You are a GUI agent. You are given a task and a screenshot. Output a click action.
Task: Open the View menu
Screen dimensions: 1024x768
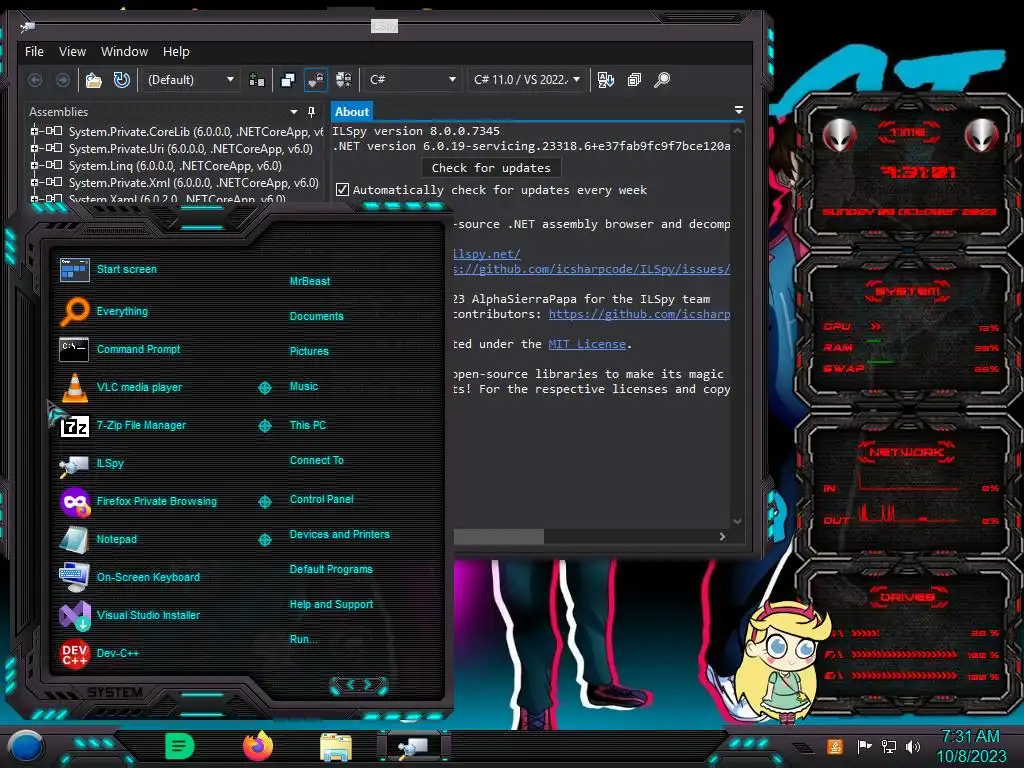[x=72, y=52]
